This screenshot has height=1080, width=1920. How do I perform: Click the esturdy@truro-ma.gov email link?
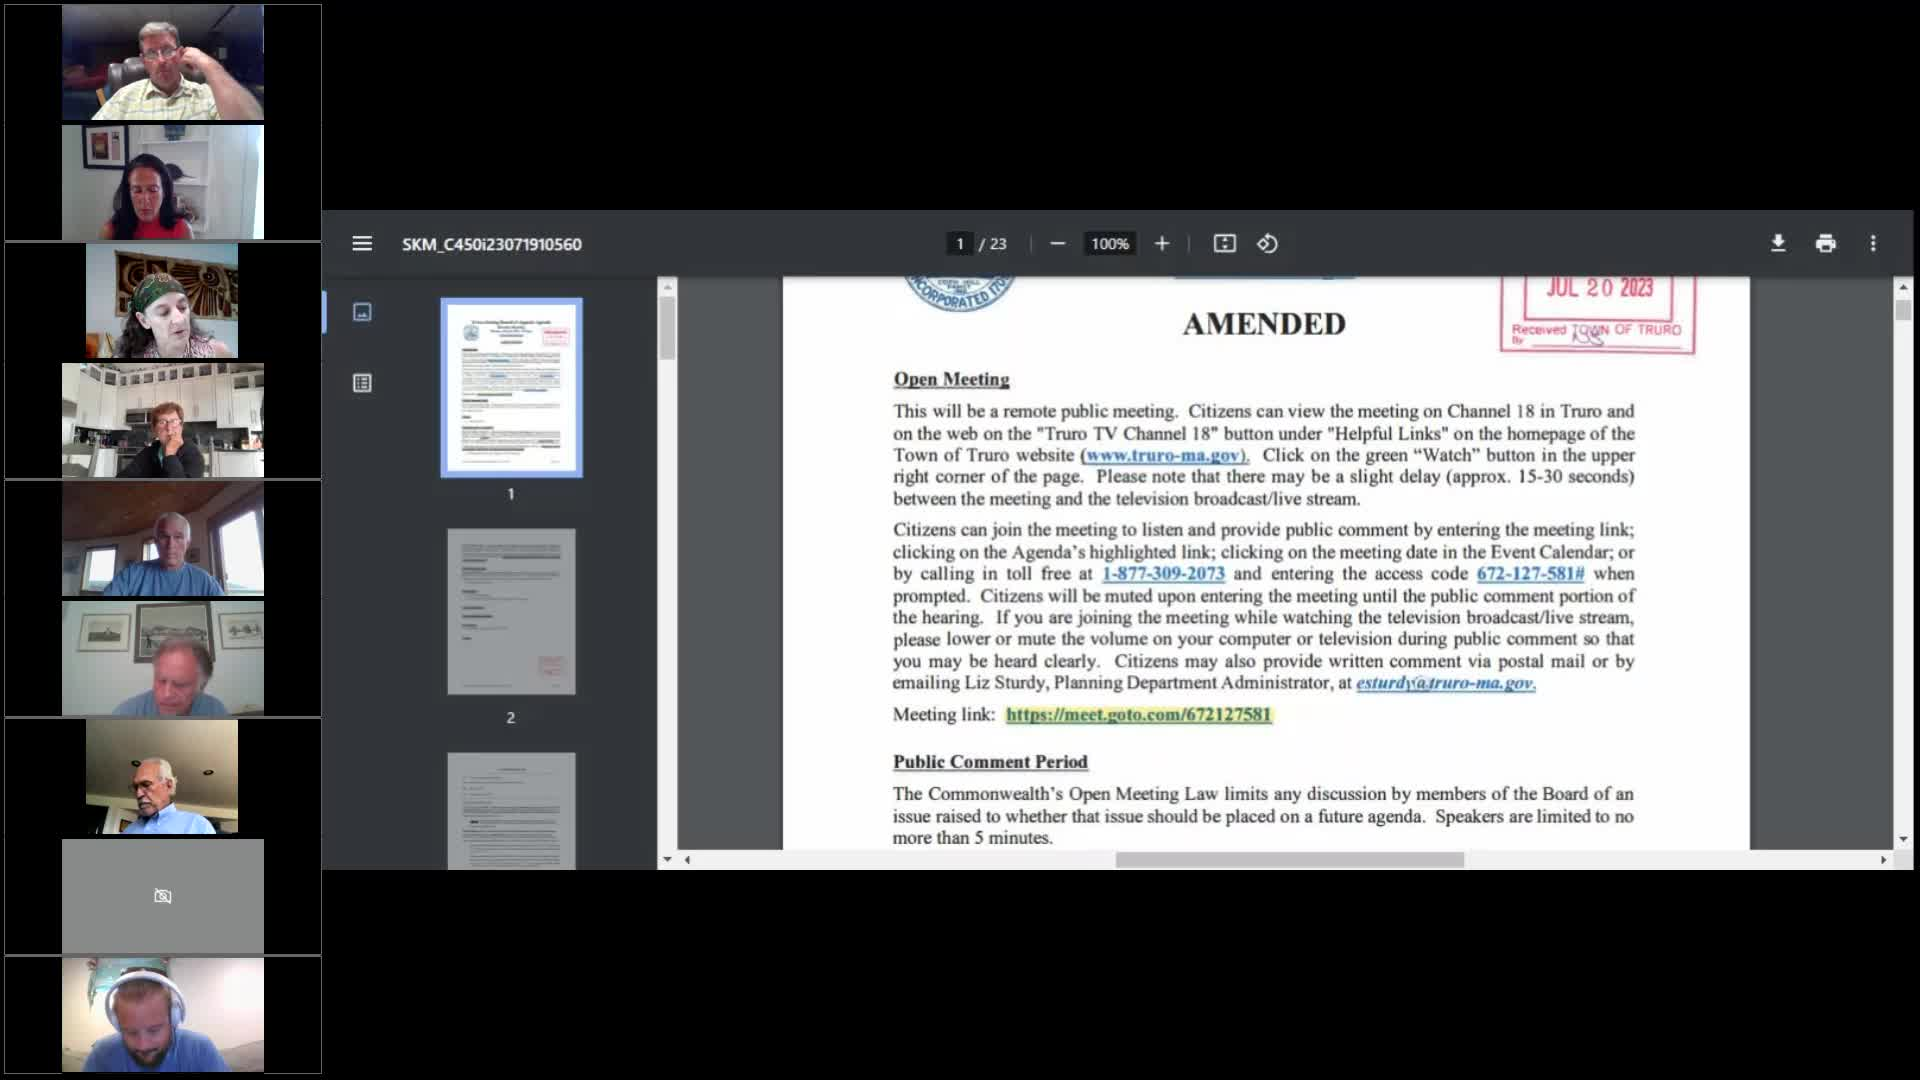1444,683
